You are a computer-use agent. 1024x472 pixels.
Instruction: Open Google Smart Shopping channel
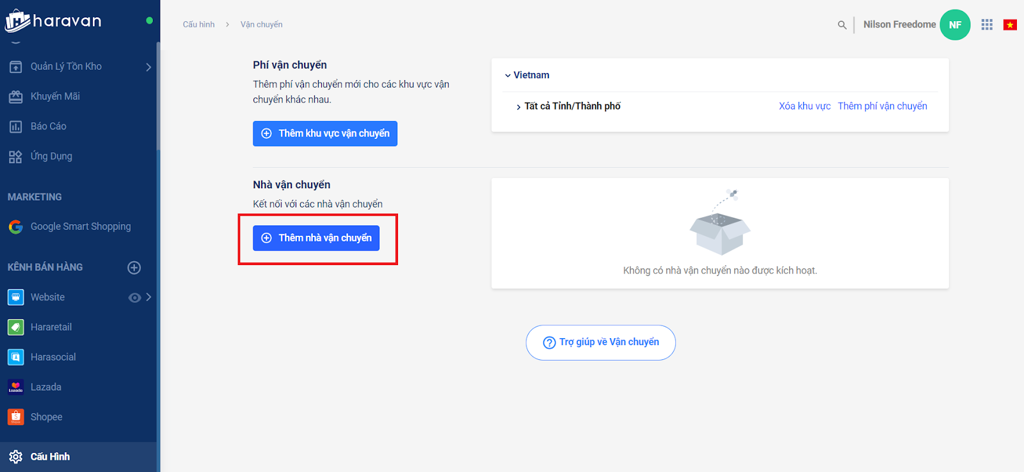pyautogui.click(x=80, y=227)
